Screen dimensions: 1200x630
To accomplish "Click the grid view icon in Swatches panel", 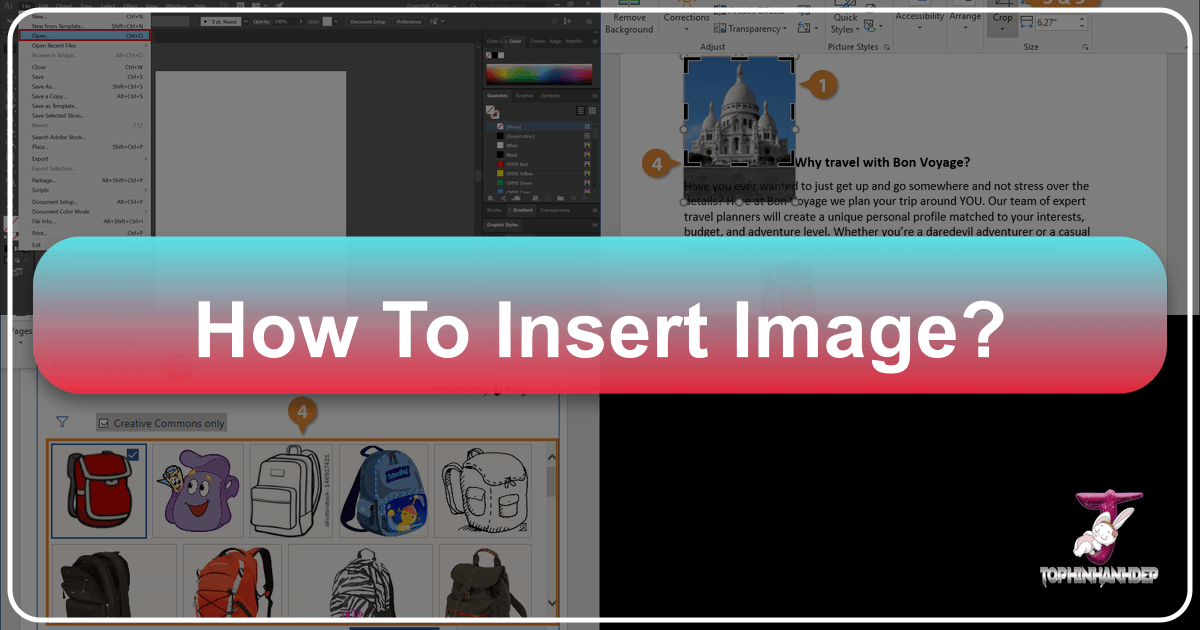I will pos(590,111).
